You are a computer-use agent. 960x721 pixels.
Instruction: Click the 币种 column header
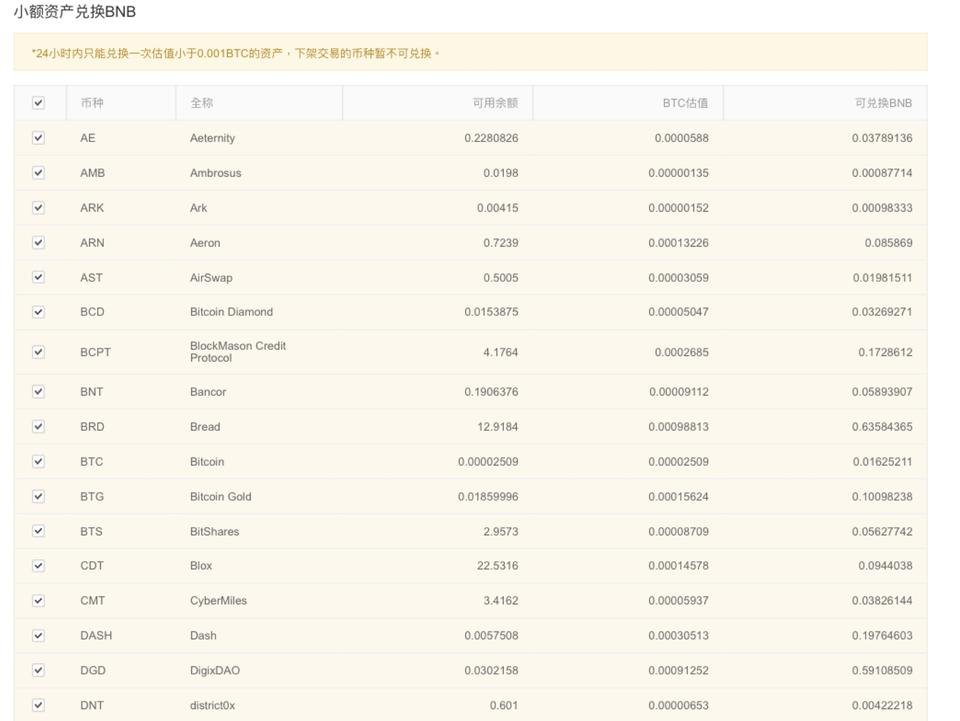tap(92, 103)
